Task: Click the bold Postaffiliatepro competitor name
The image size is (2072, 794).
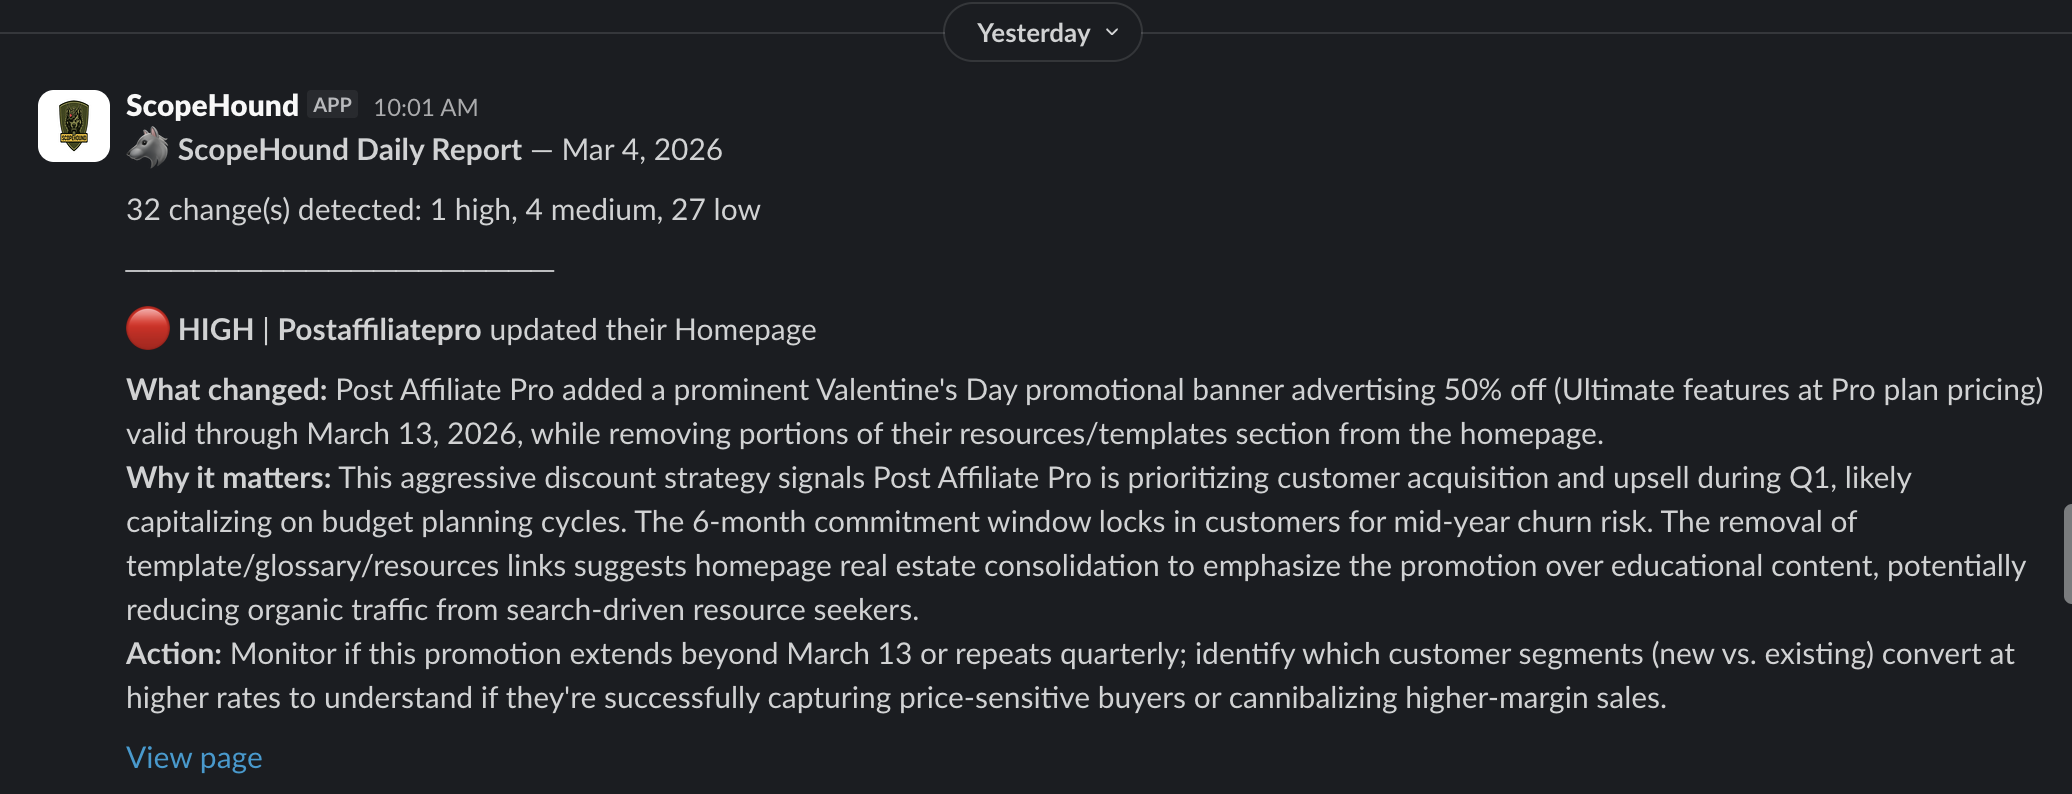Action: pyautogui.click(x=379, y=330)
